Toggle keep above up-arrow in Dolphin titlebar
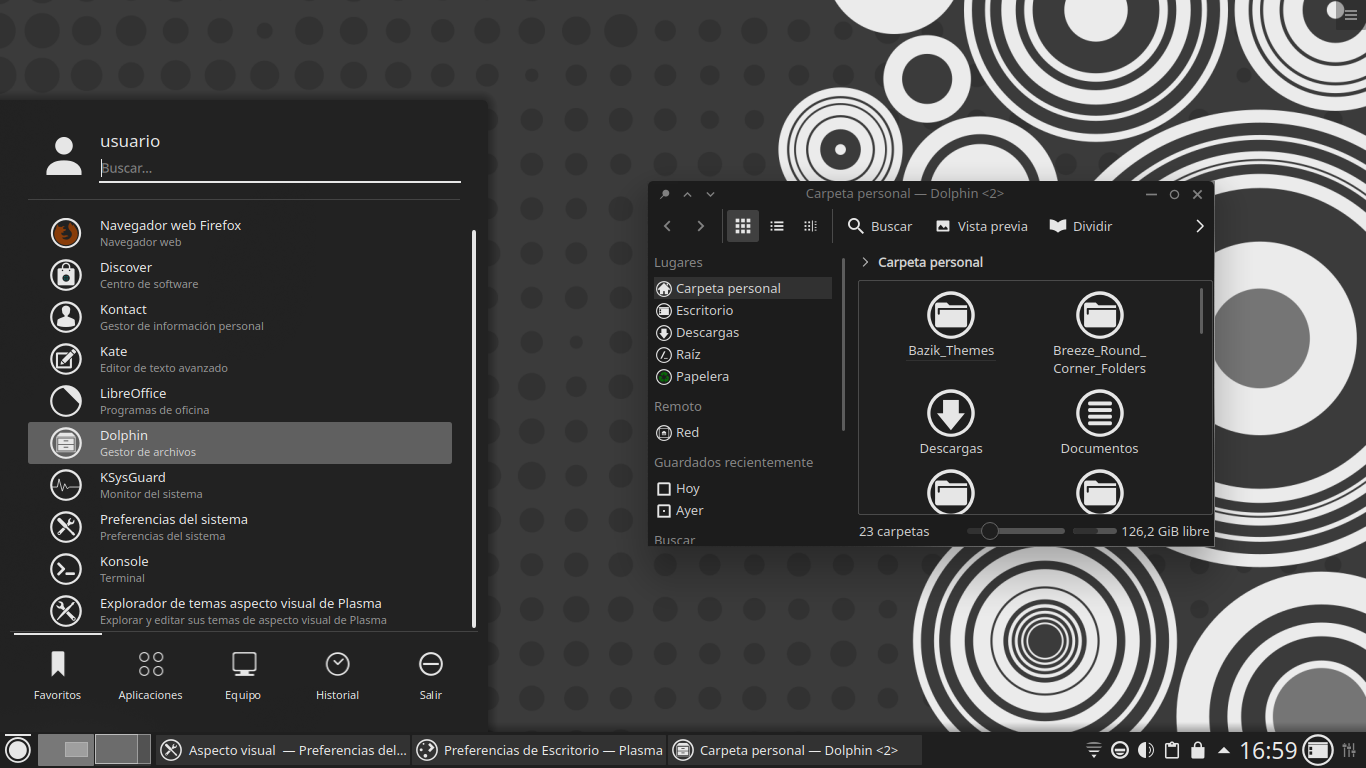The width and height of the screenshot is (1366, 768). [x=687, y=194]
